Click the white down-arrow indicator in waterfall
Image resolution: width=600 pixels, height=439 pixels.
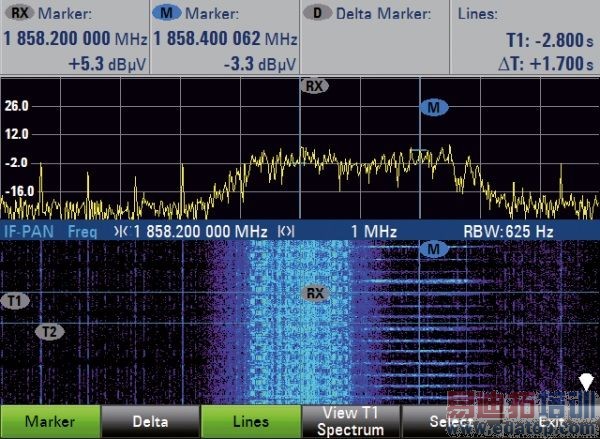586,382
